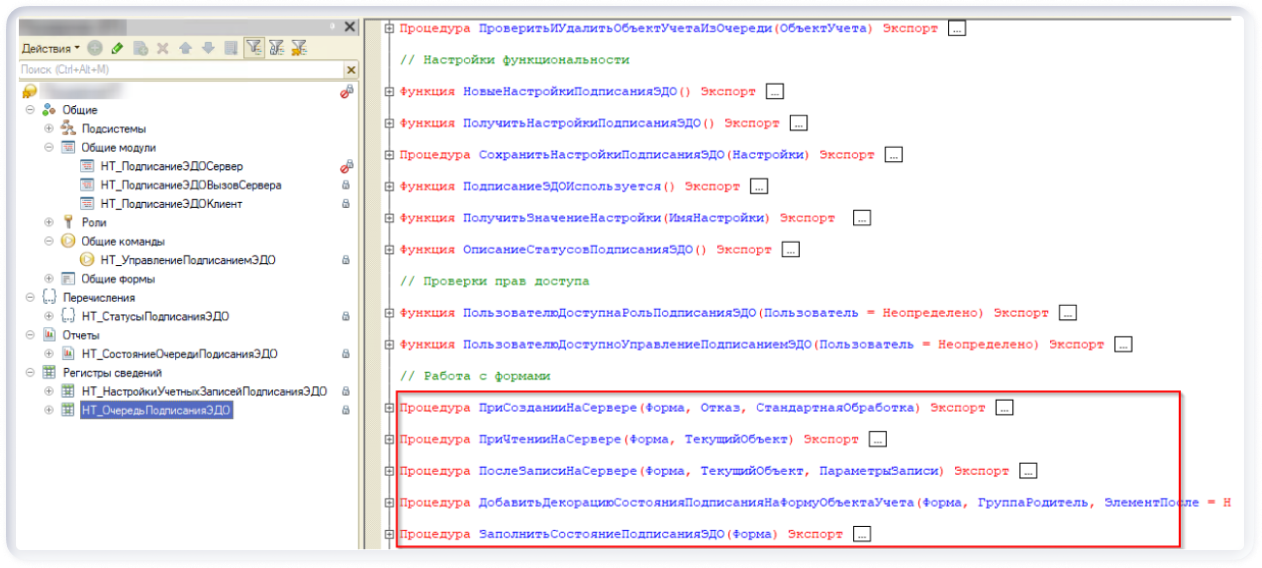The image size is (1262, 568).
Task: Click the copy object toolbar icon
Action: coord(140,48)
